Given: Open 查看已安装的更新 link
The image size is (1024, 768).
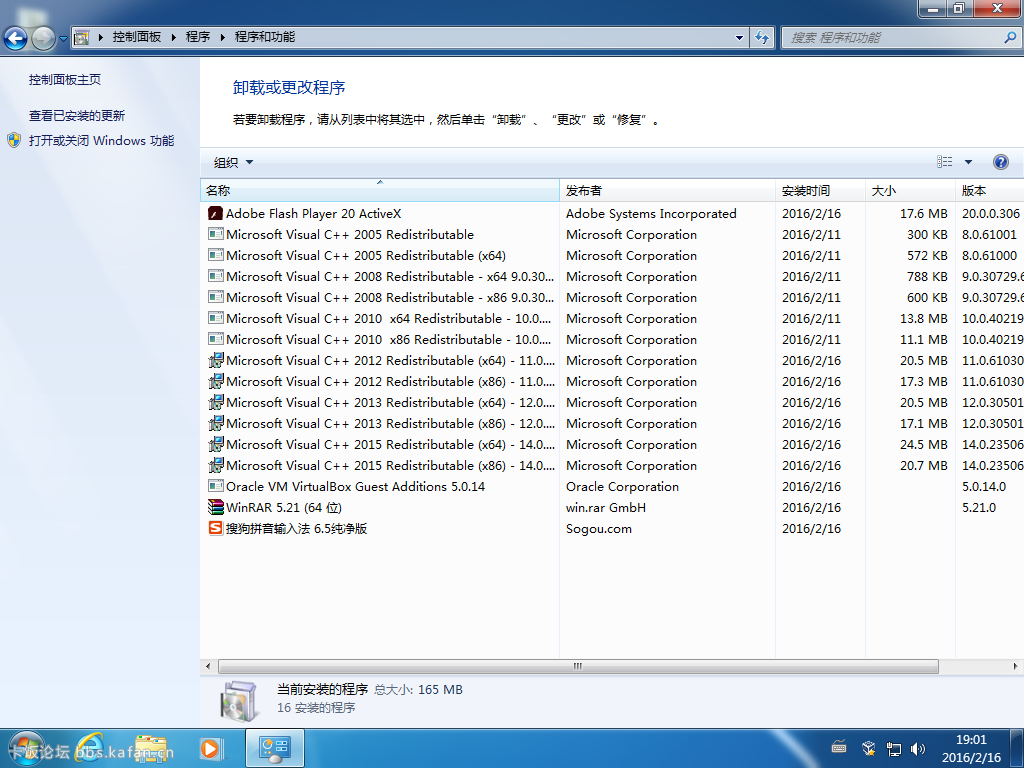Looking at the screenshot, I should pos(76,116).
